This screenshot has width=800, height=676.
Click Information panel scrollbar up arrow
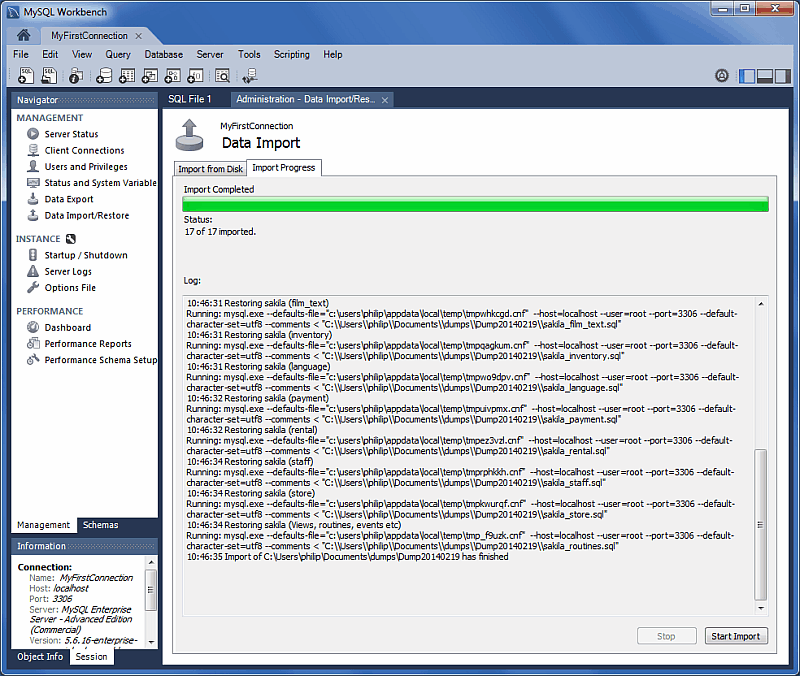click(x=151, y=562)
